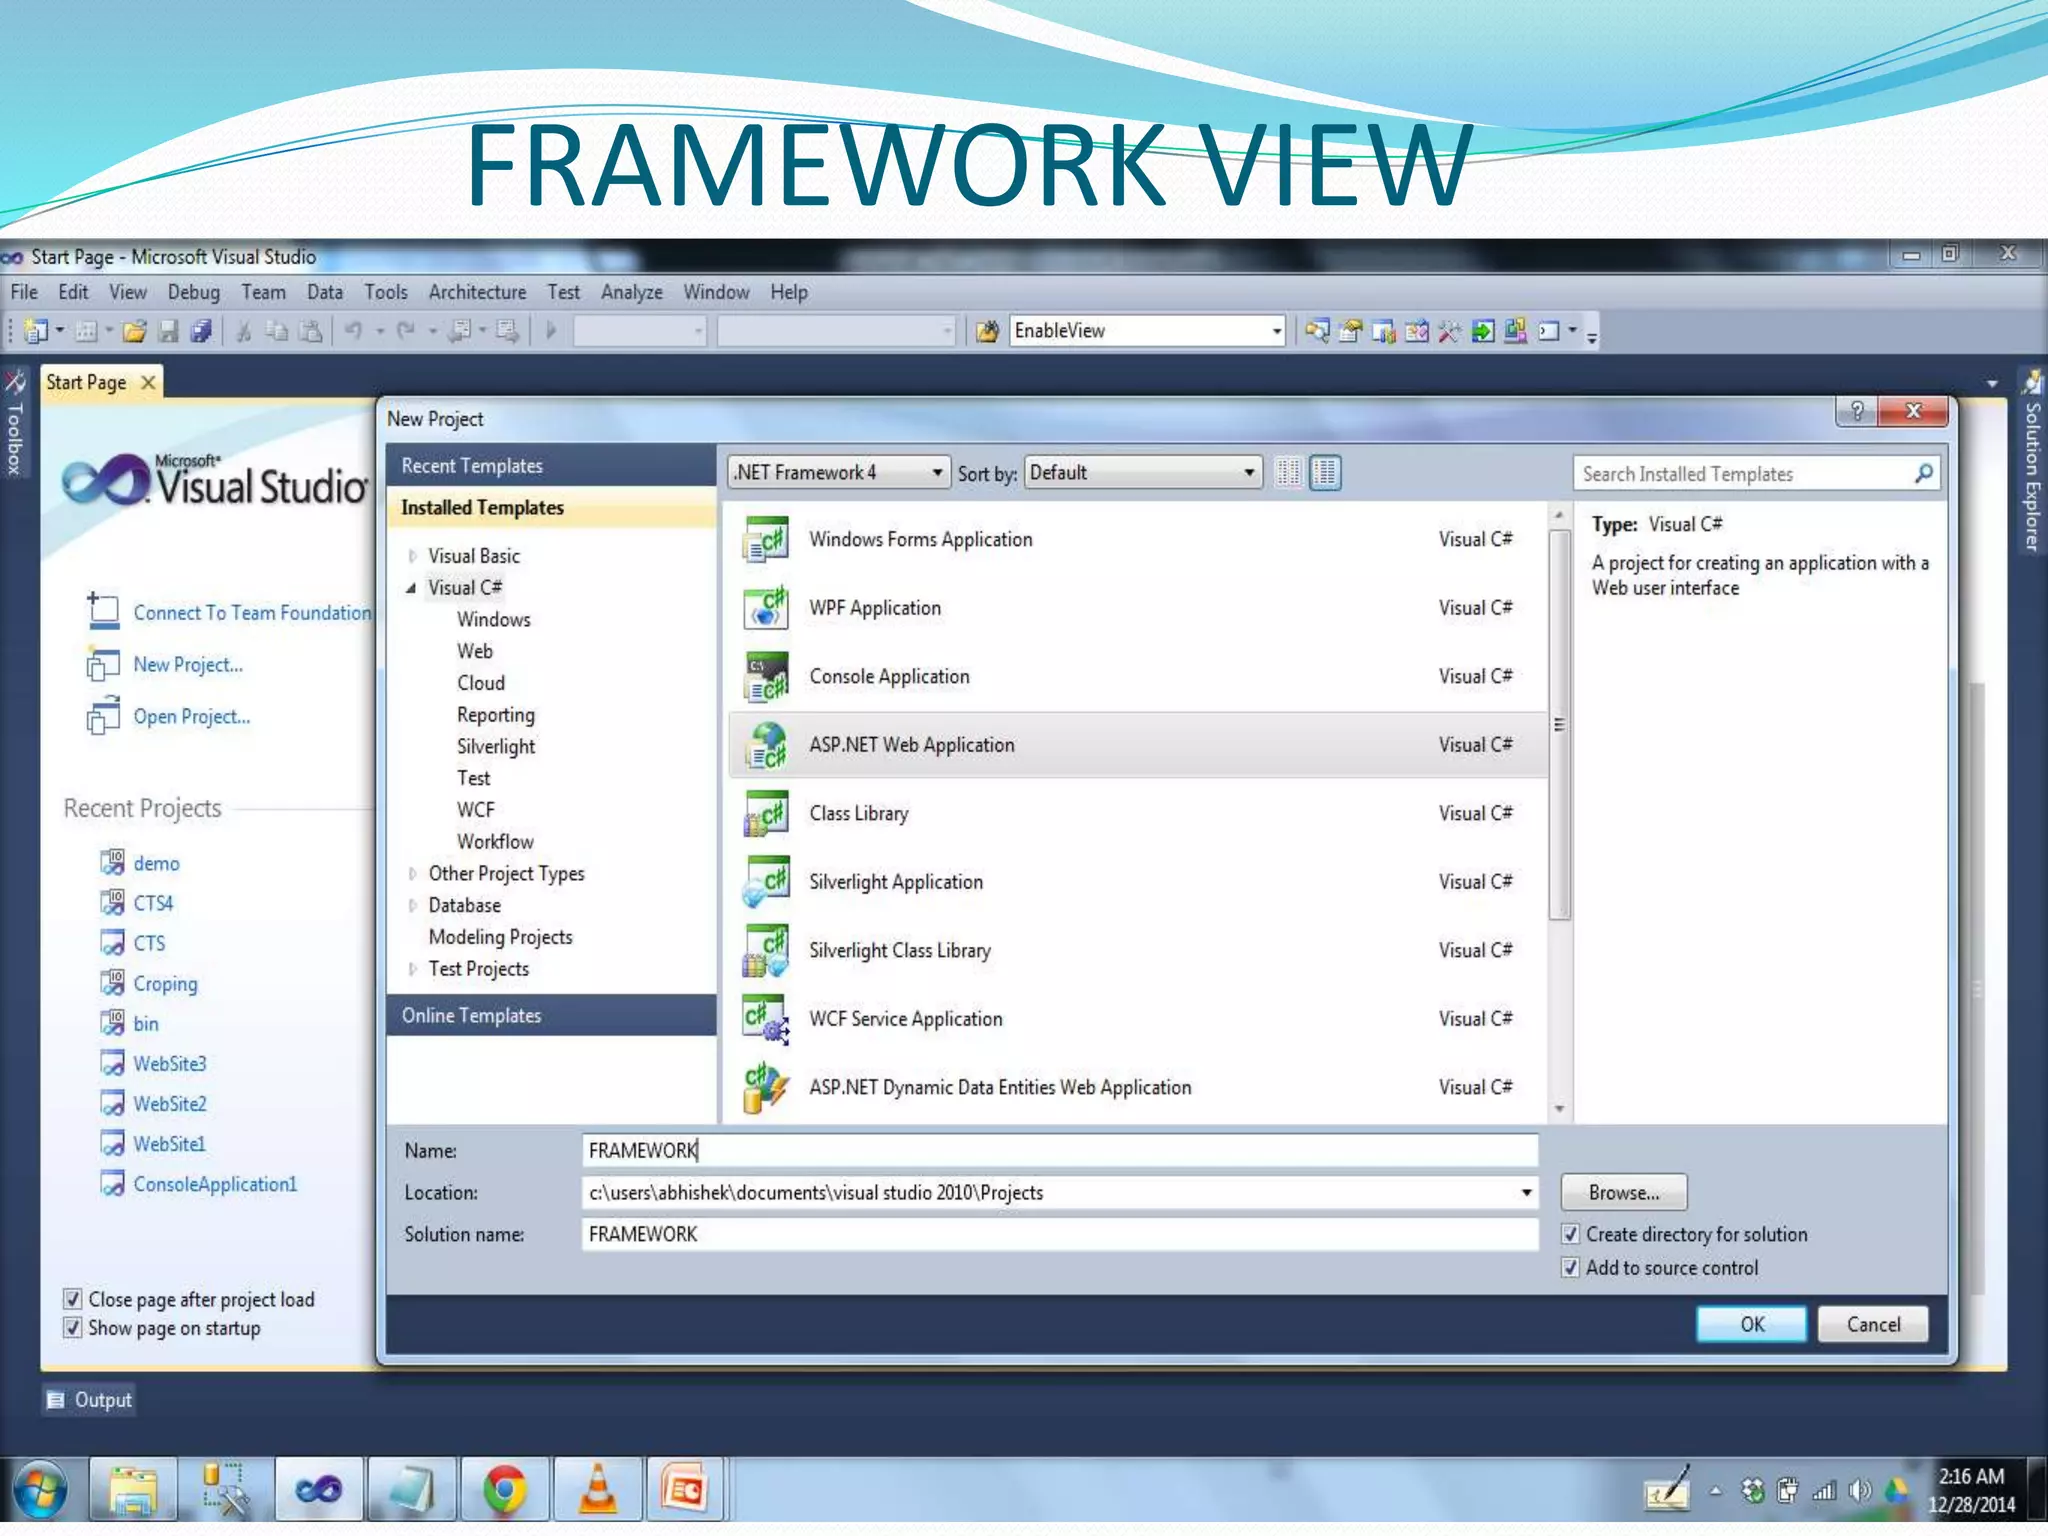The width and height of the screenshot is (2048, 1536).
Task: Open the Sort by Default dropdown
Action: click(x=1142, y=472)
